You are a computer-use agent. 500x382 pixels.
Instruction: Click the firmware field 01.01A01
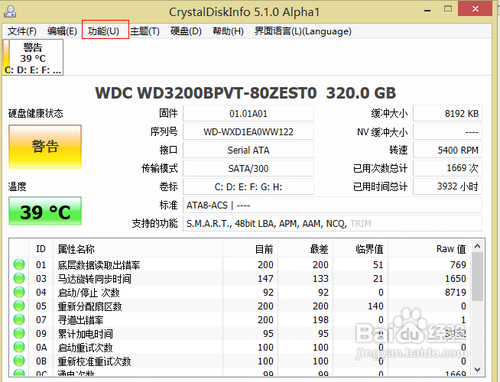(x=248, y=114)
